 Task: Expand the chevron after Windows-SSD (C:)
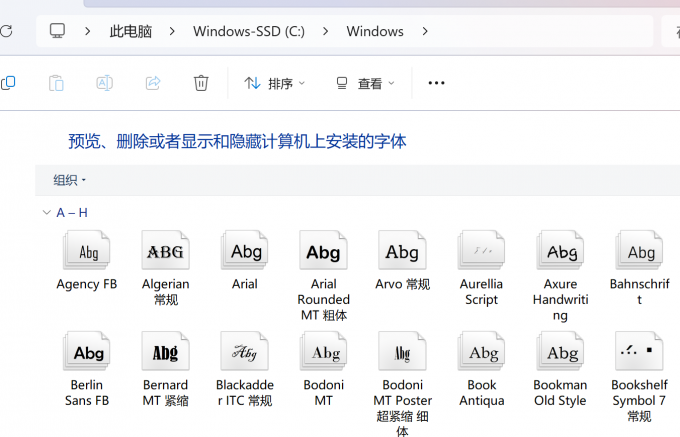pos(325,31)
